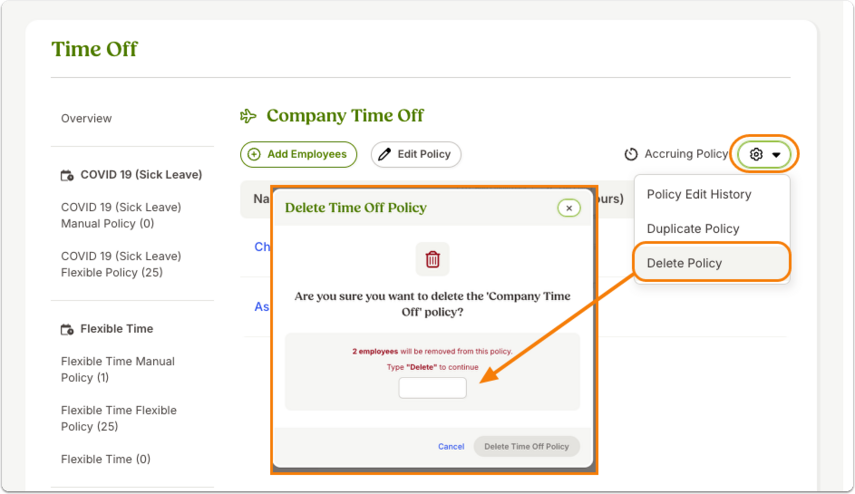
Task: Click the Edit Policy button
Action: 416,154
